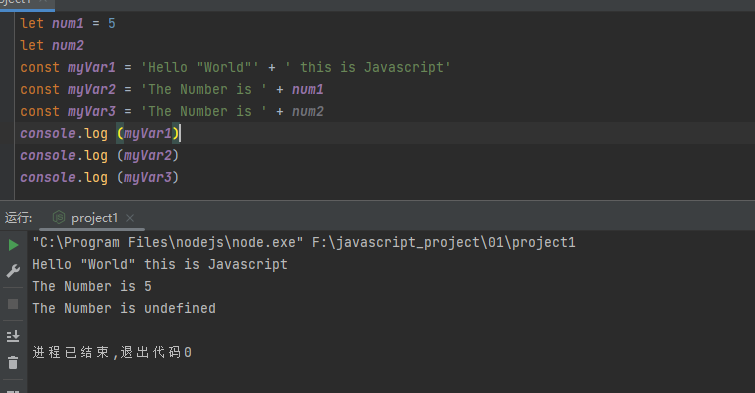Screen dimensions: 755x393
Task: Click the 'The Number is 5' console line
Action: tap(92, 287)
